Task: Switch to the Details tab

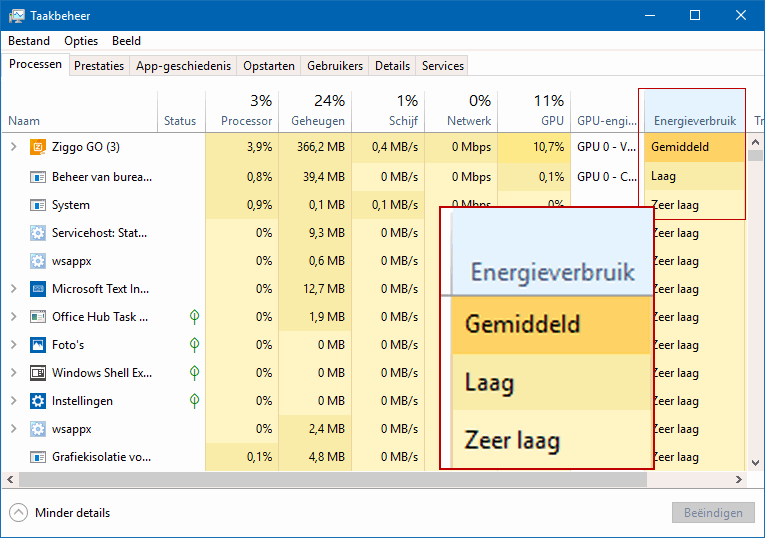Action: (x=392, y=66)
